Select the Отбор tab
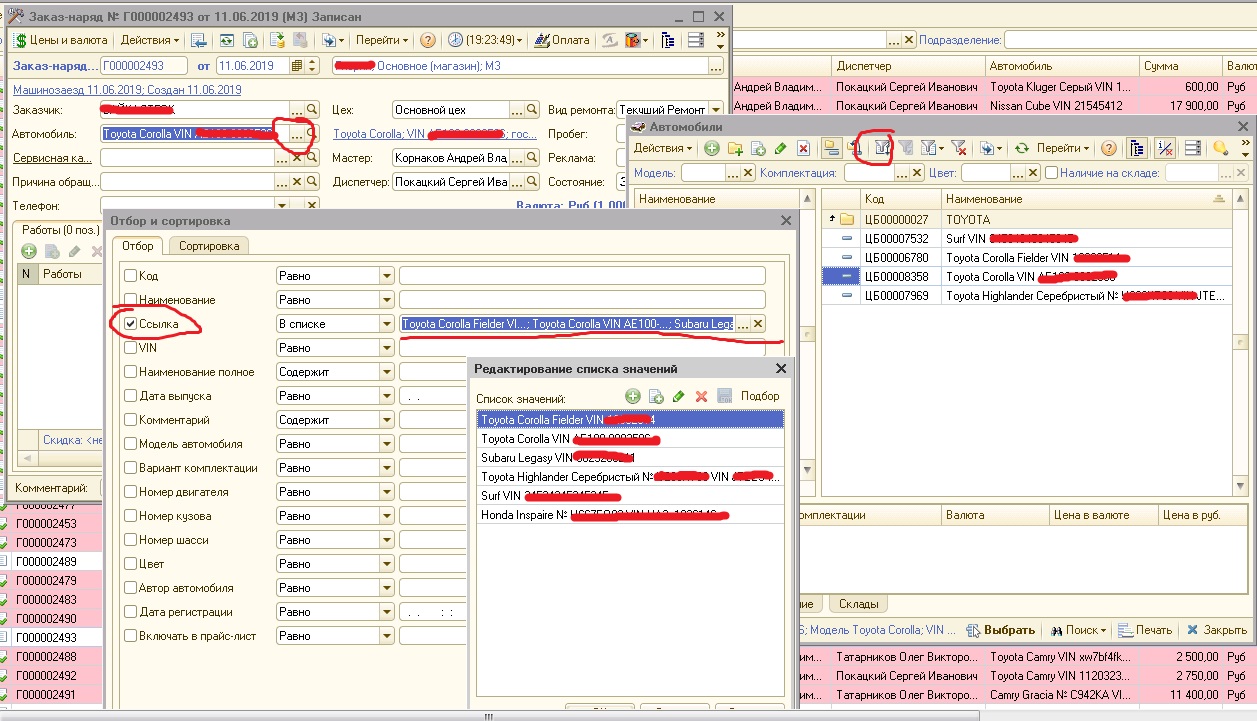The image size is (1257, 721). pyautogui.click(x=138, y=246)
